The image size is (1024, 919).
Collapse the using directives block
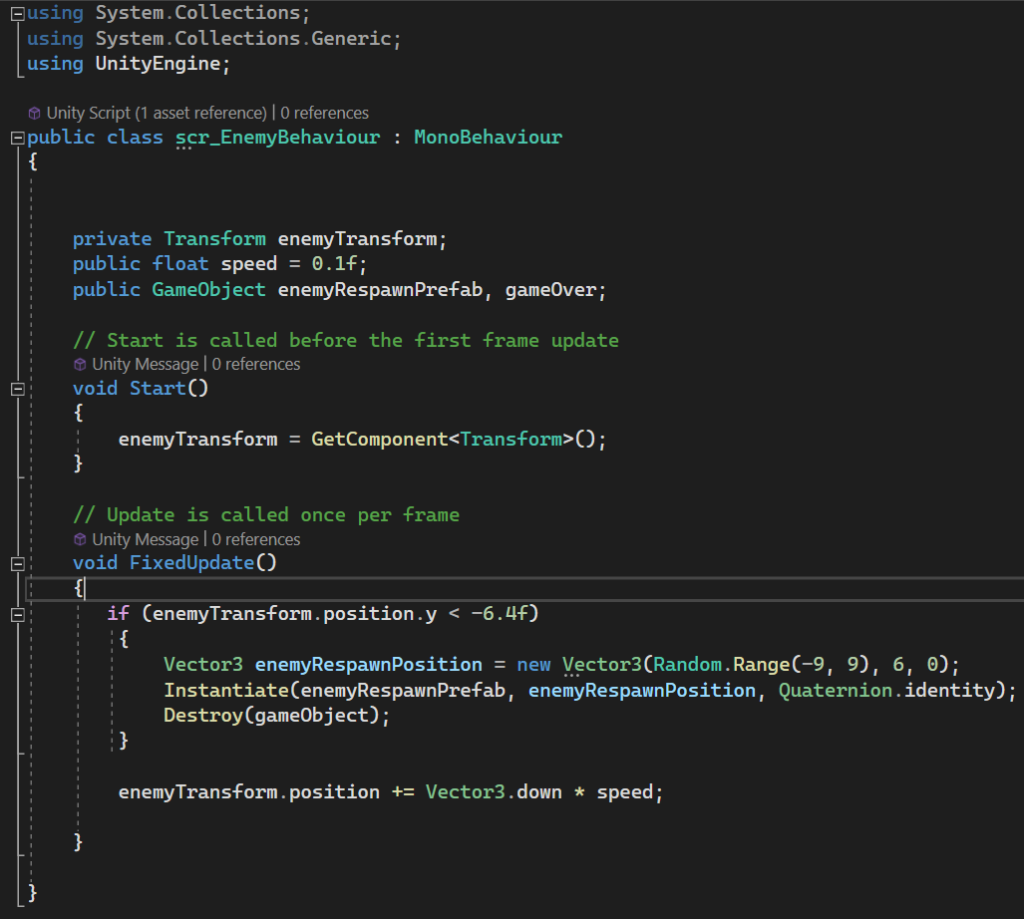16,13
